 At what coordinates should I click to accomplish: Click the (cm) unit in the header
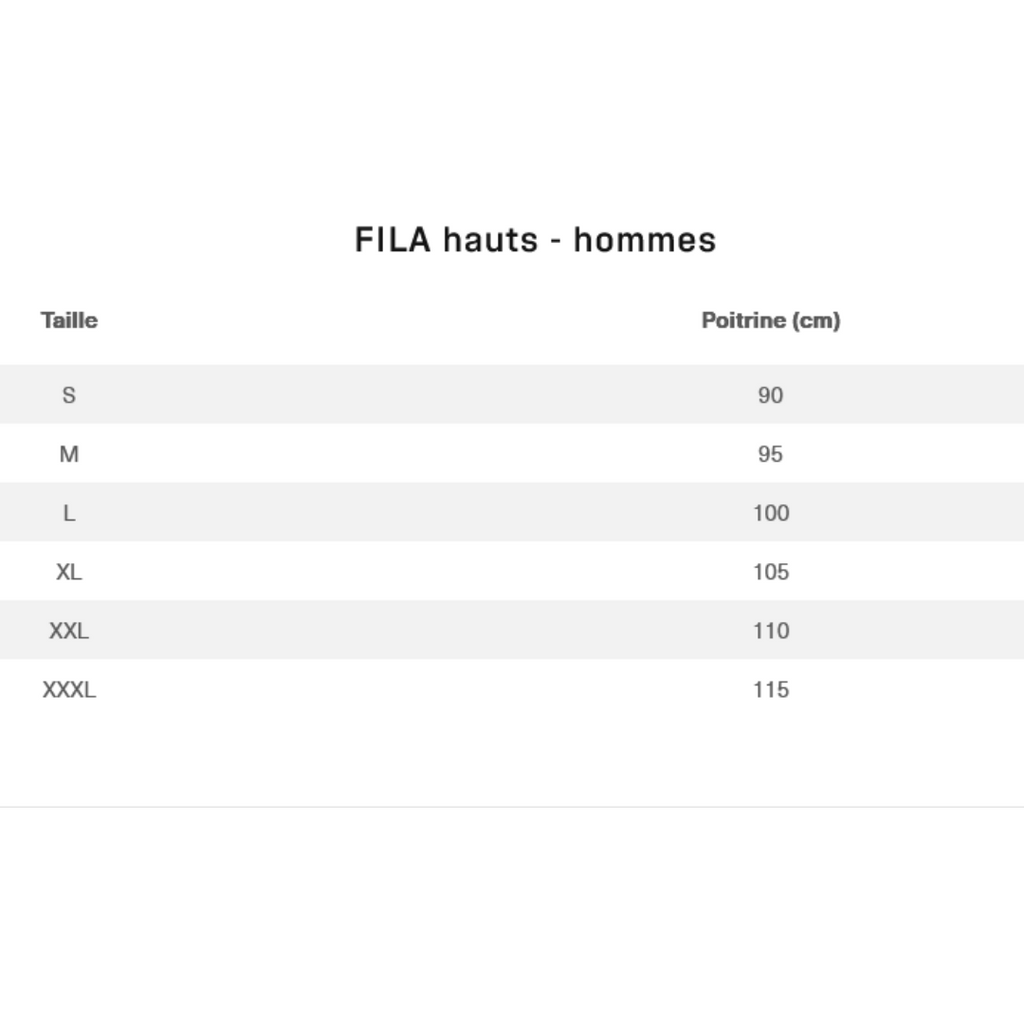[x=816, y=320]
